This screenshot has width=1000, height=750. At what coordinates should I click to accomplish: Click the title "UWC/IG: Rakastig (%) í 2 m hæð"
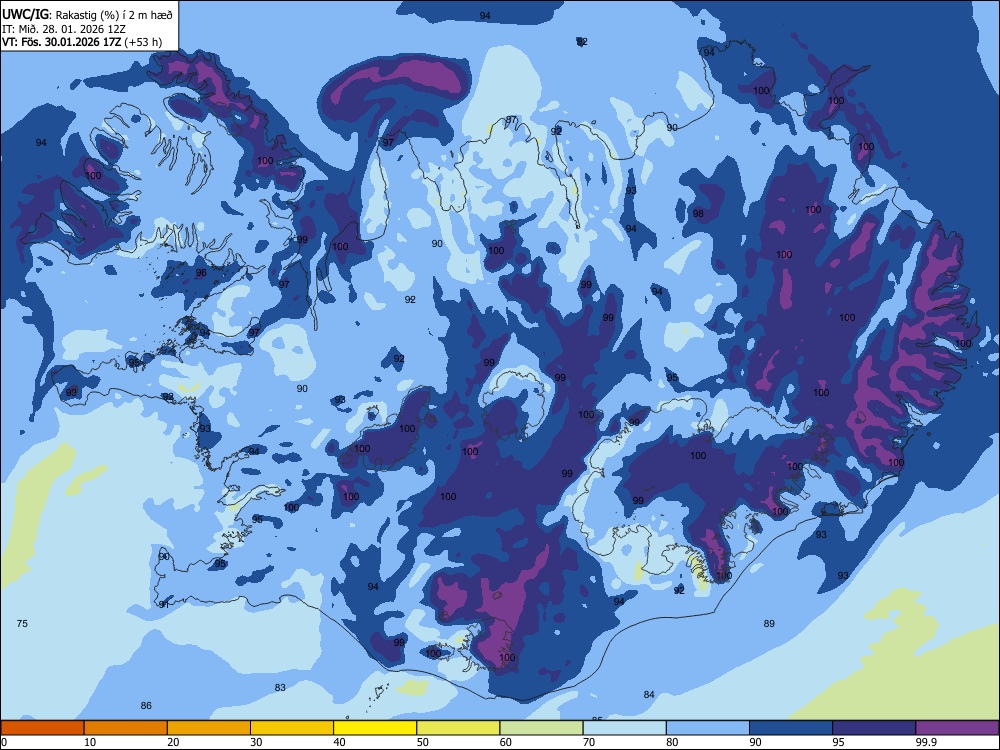click(87, 14)
